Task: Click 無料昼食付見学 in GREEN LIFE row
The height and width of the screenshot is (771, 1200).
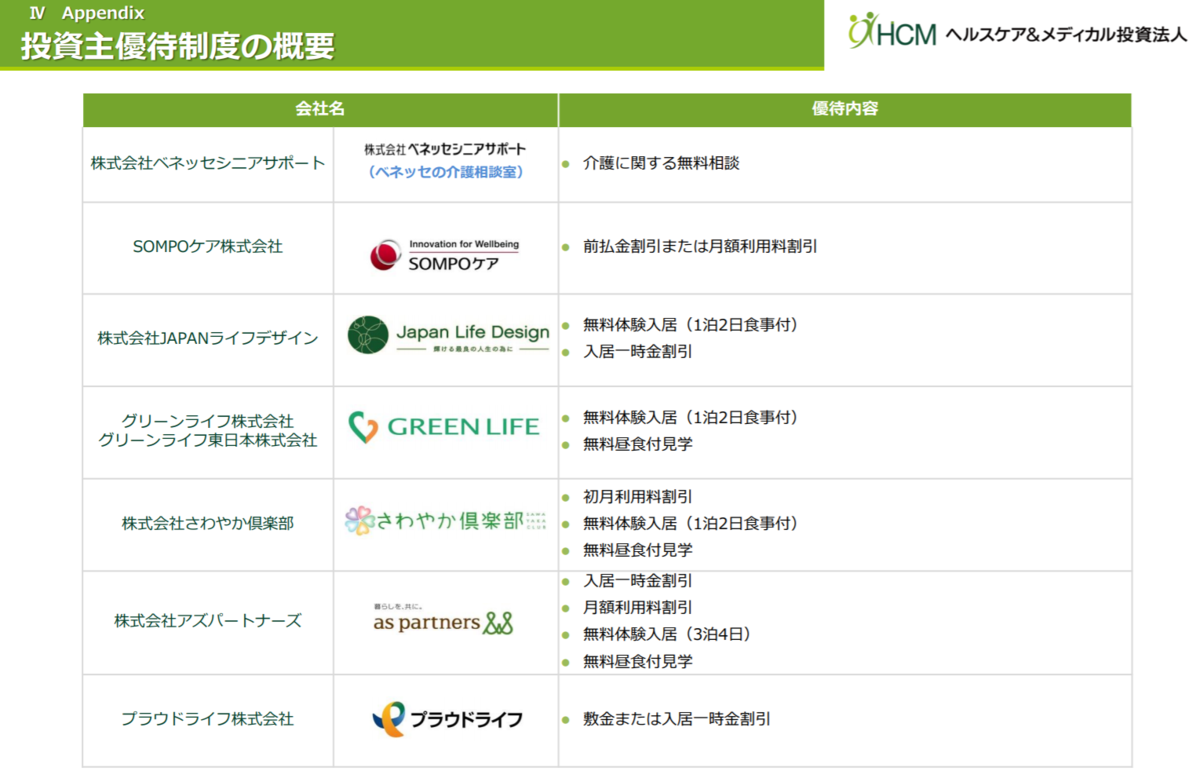Action: (x=638, y=444)
